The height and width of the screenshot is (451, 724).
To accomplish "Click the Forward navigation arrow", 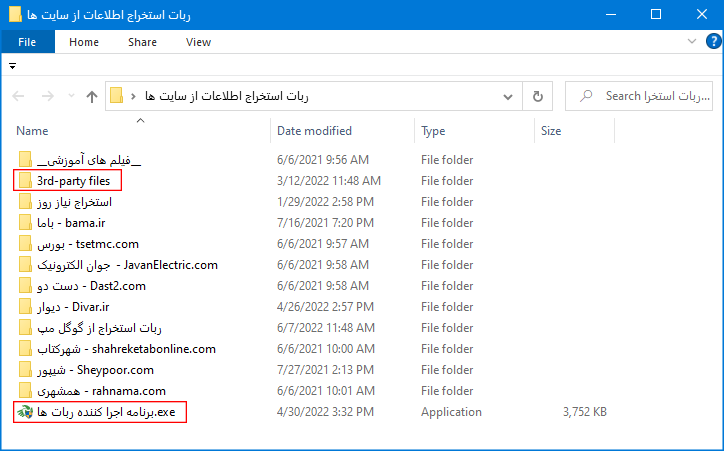I will click(x=46, y=97).
